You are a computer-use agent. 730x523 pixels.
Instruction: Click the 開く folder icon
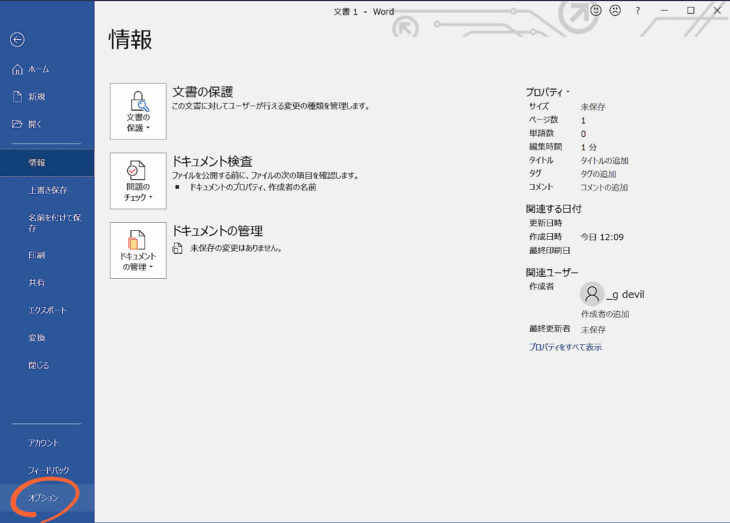click(17, 124)
